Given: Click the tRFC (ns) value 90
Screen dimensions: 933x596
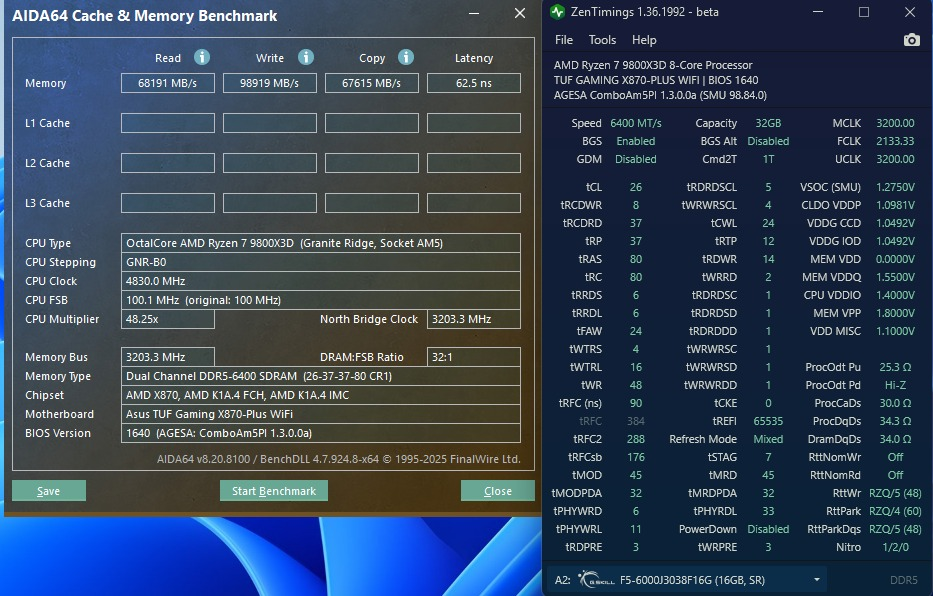Looking at the screenshot, I should (x=635, y=403).
